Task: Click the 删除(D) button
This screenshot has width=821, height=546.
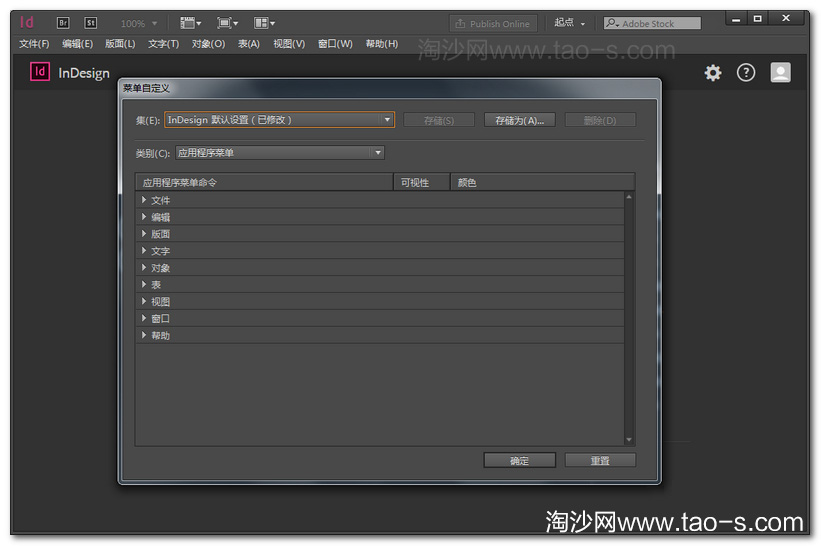Action: [600, 120]
